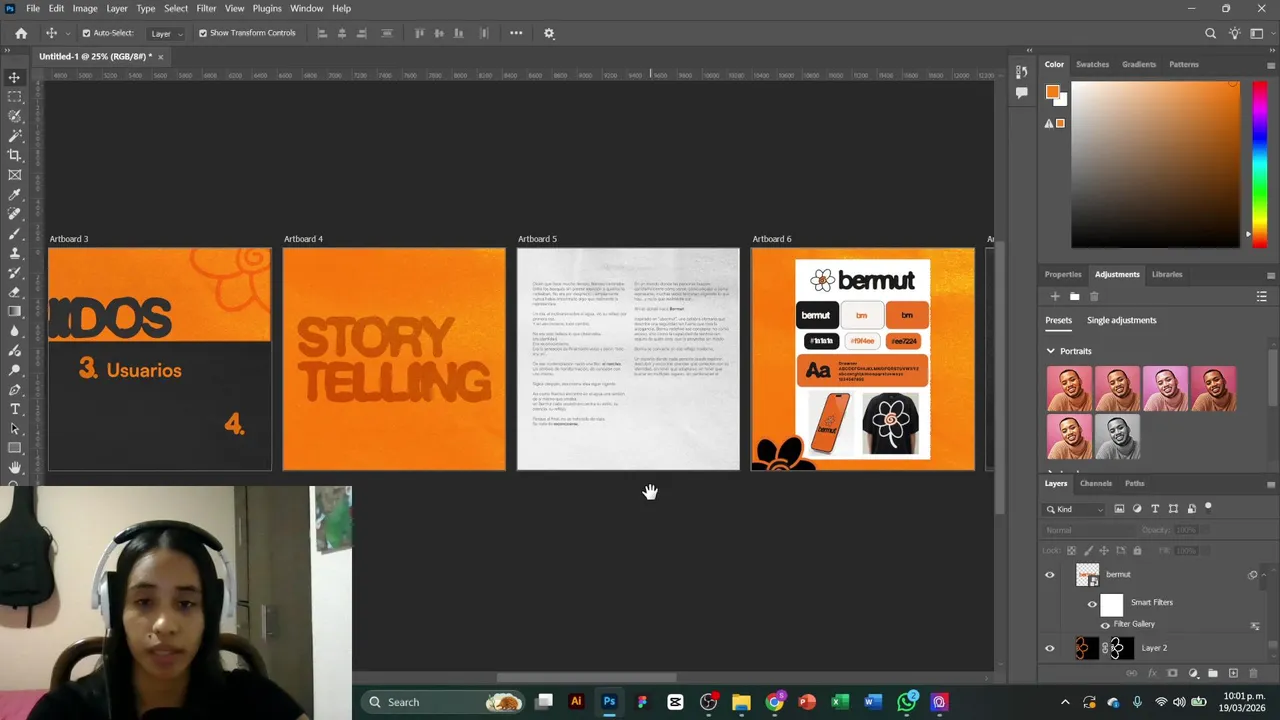The height and width of the screenshot is (720, 1280).
Task: Select the Move tool in the toolbar
Action: click(15, 77)
